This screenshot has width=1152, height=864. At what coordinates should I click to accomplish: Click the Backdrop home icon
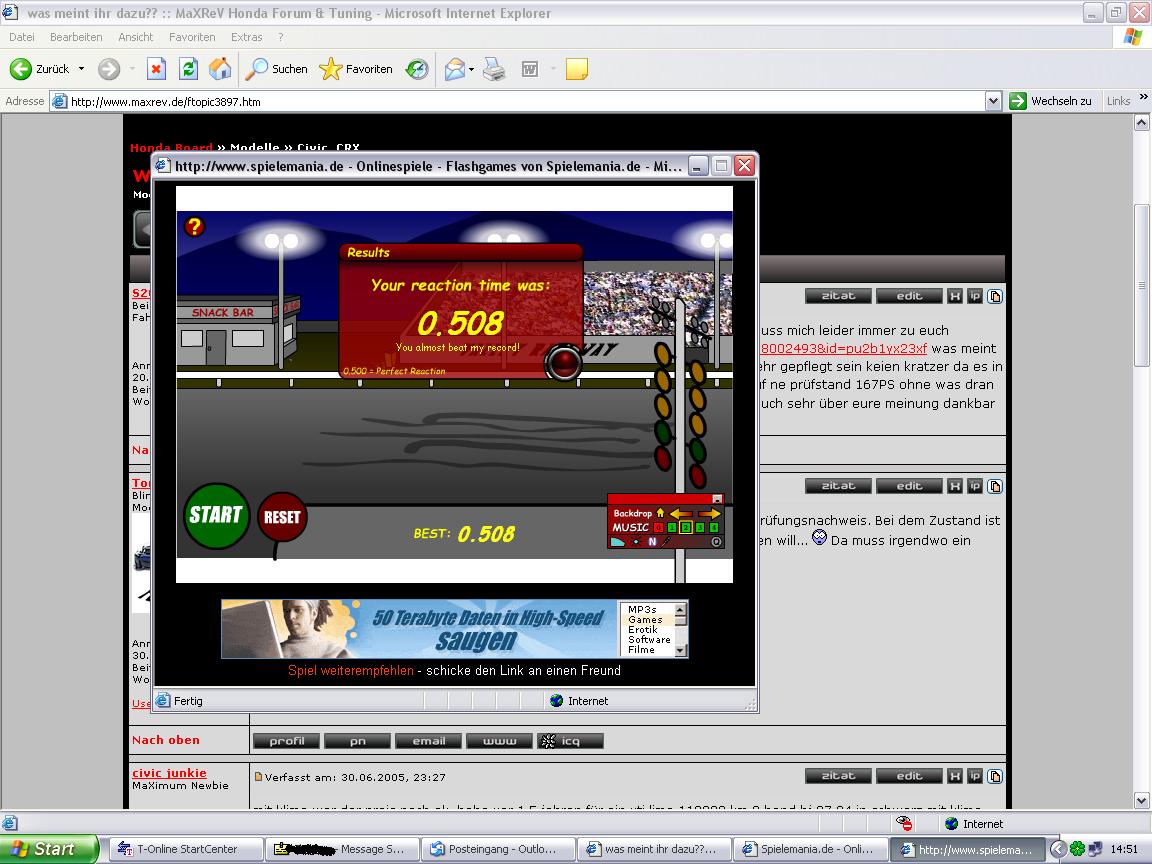(660, 513)
